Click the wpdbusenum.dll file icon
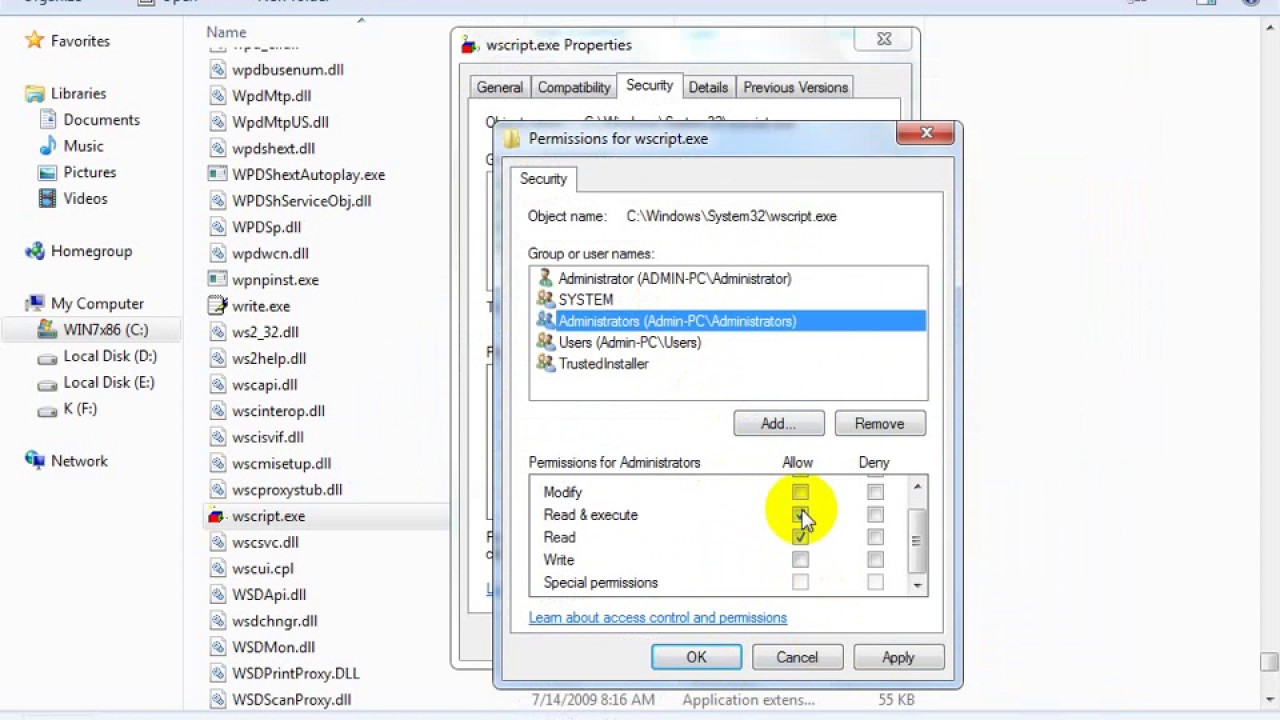The height and width of the screenshot is (720, 1280). (x=216, y=70)
